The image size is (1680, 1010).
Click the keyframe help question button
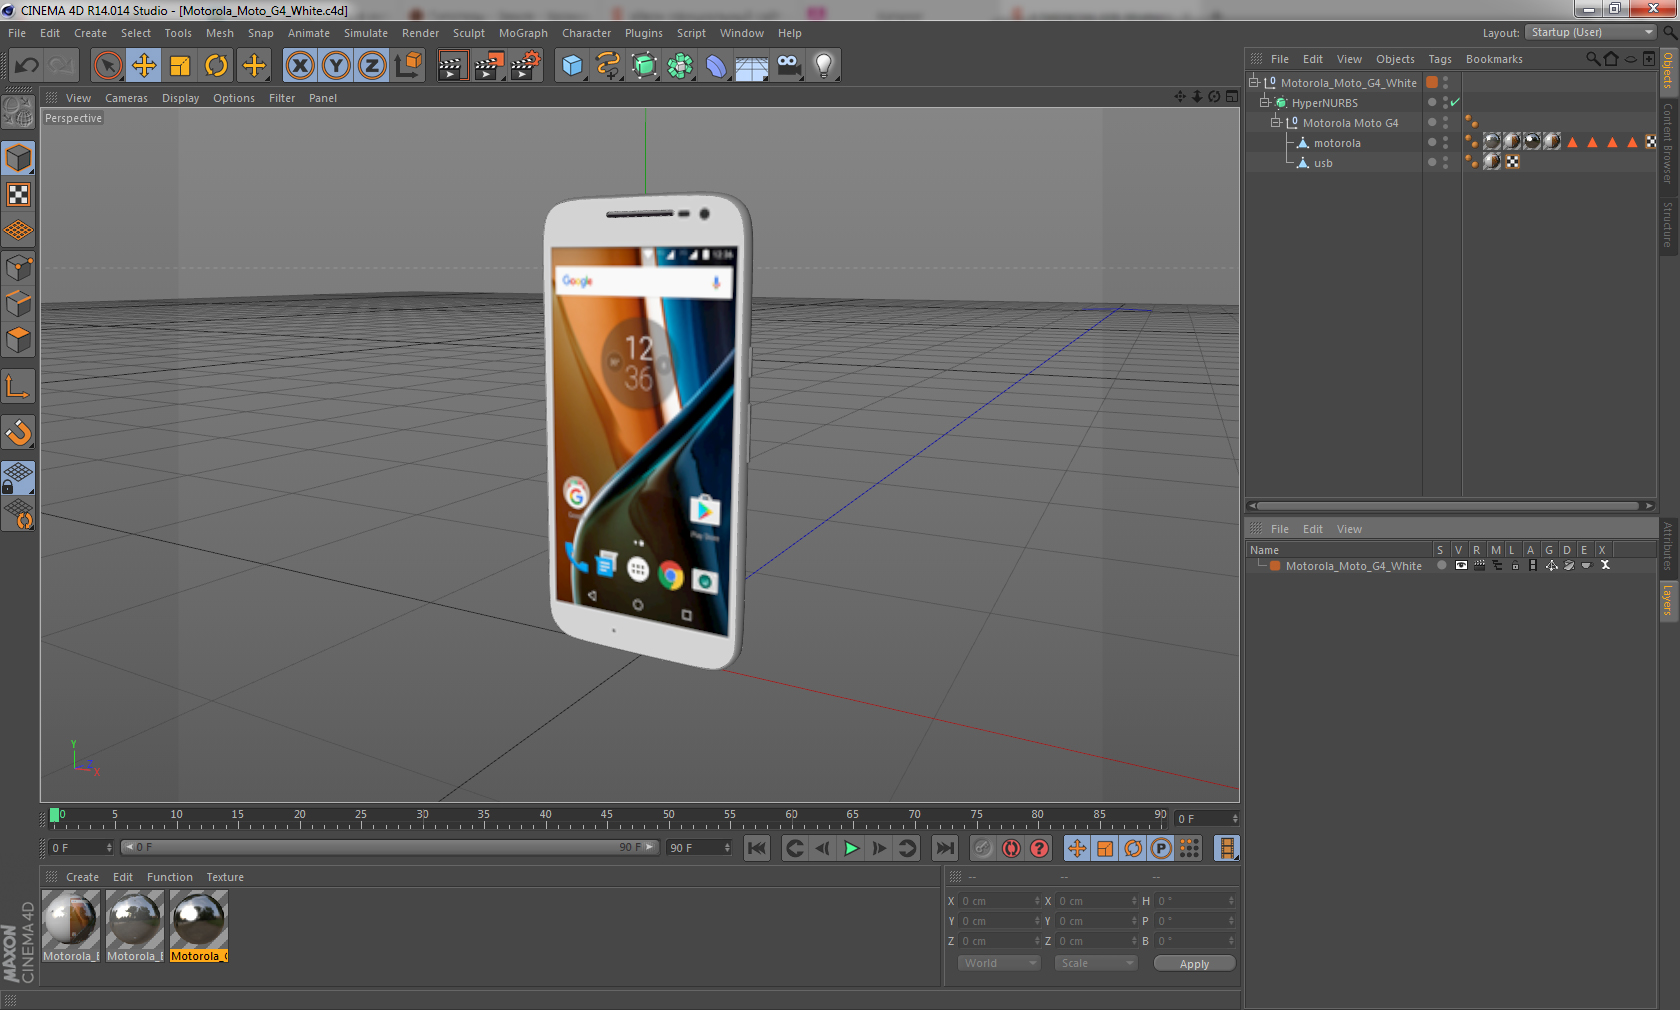[1040, 848]
